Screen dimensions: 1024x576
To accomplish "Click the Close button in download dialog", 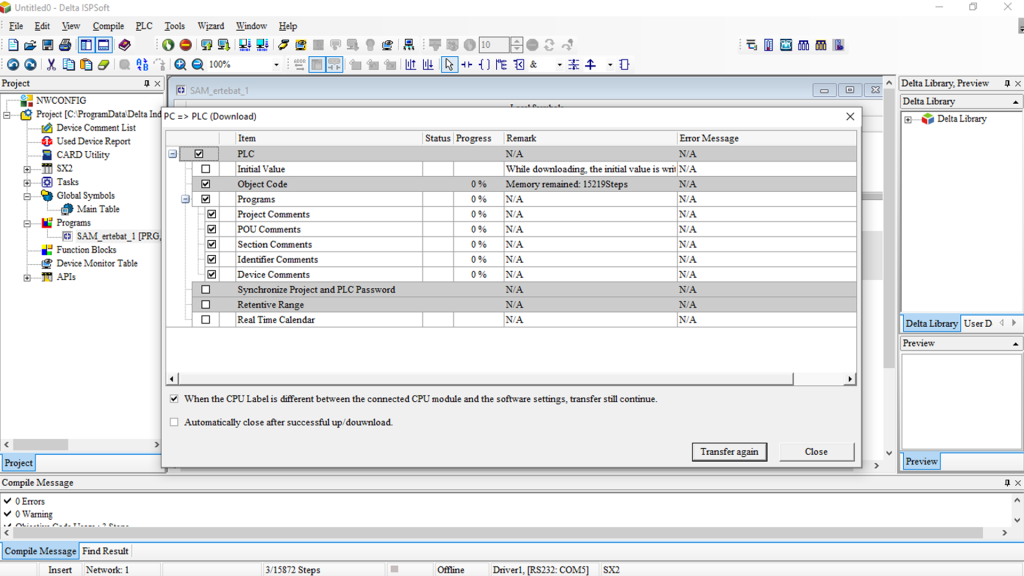I will tap(816, 452).
